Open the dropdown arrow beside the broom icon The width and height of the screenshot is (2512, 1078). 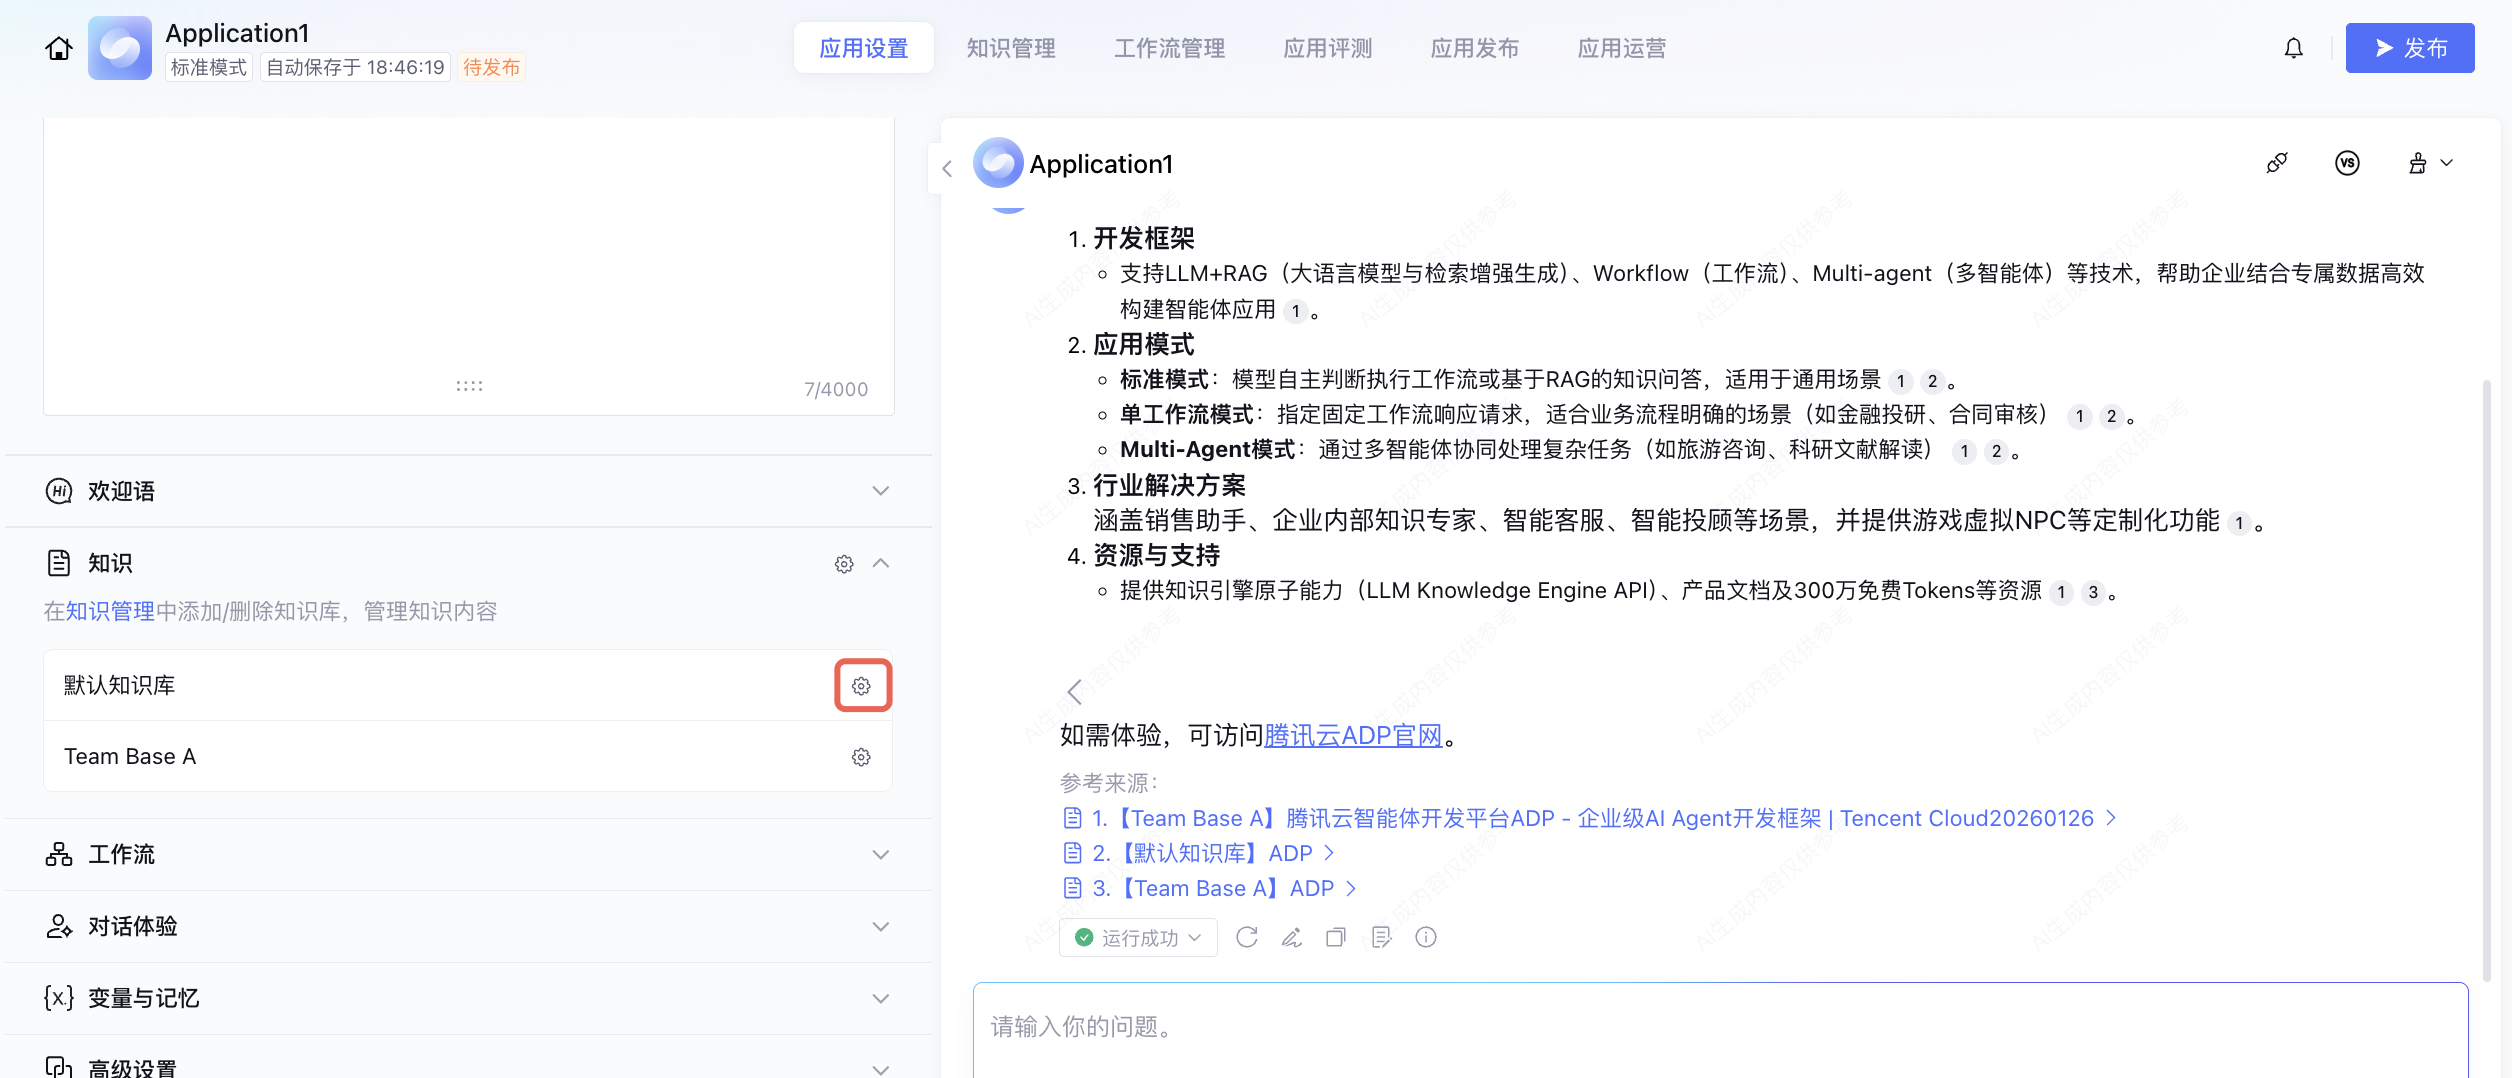2447,163
